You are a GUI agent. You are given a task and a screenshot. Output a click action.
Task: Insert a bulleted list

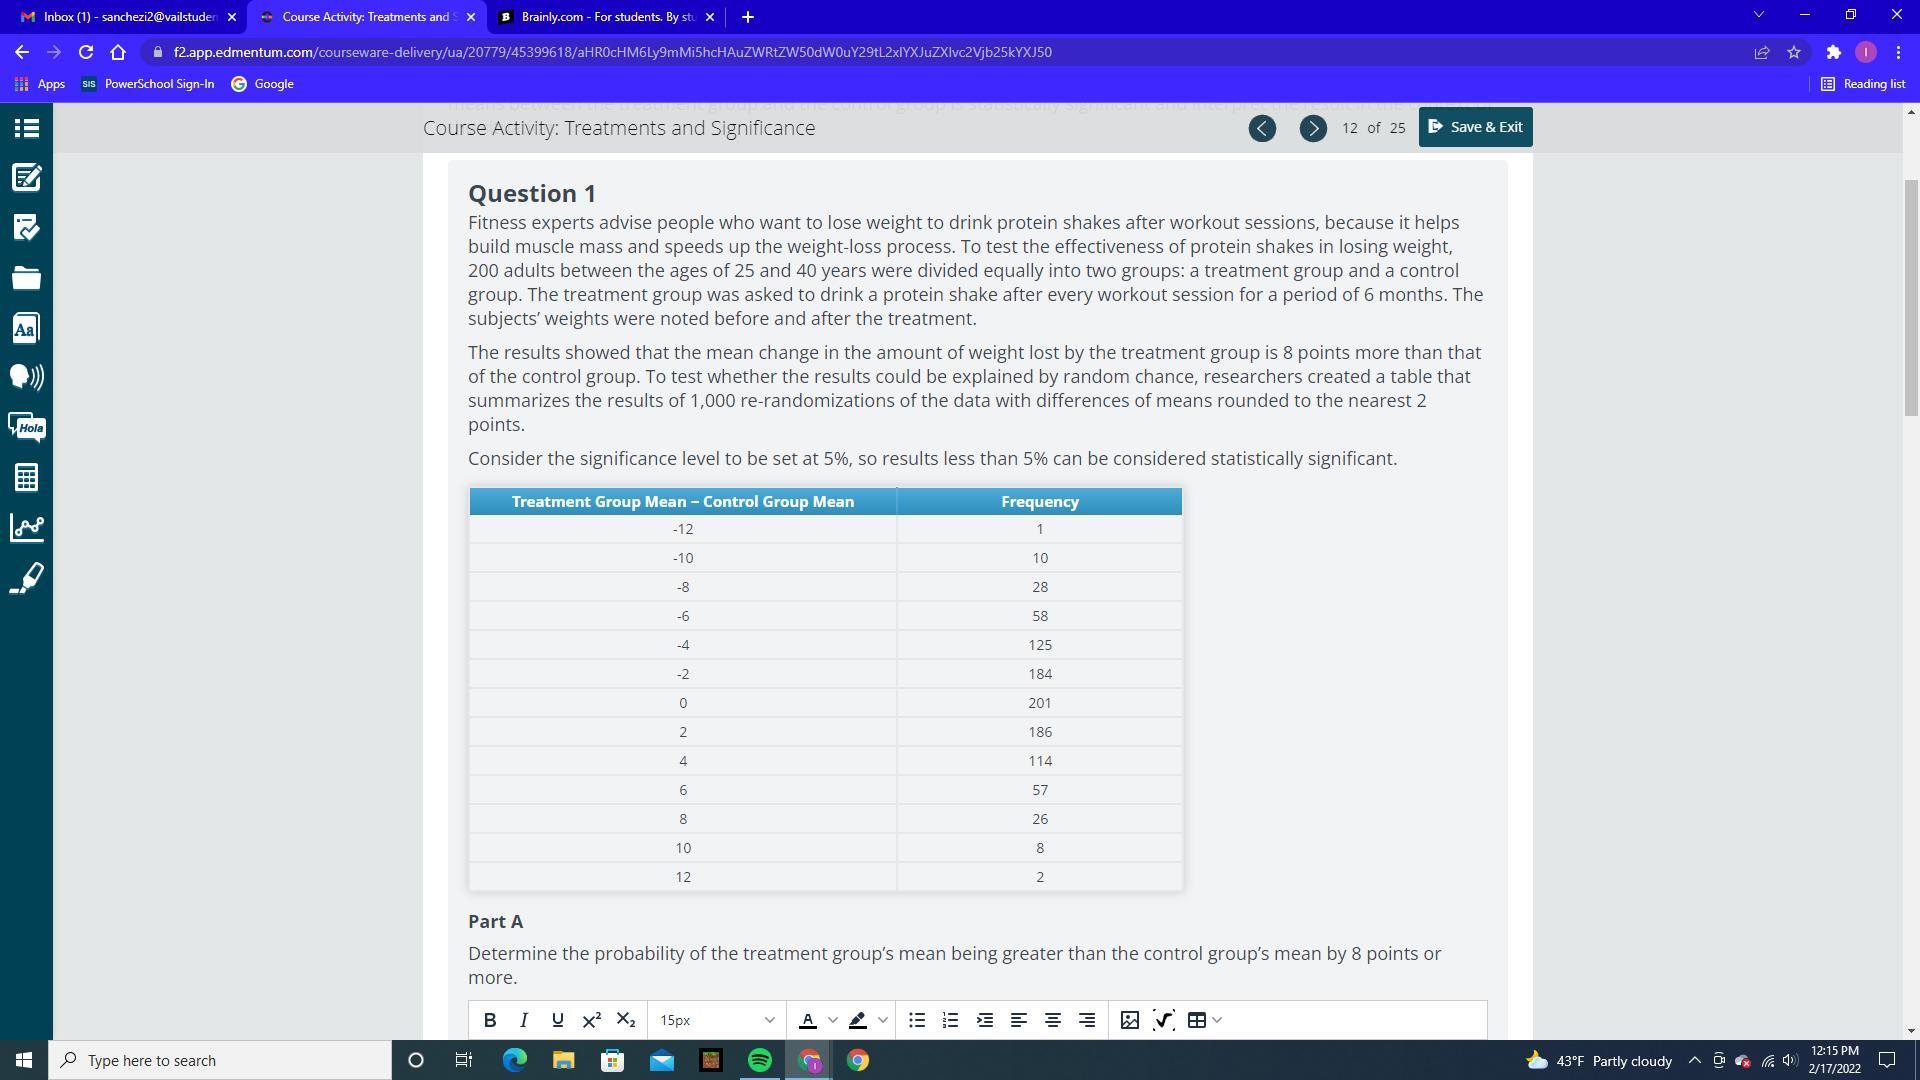pyautogui.click(x=916, y=1020)
